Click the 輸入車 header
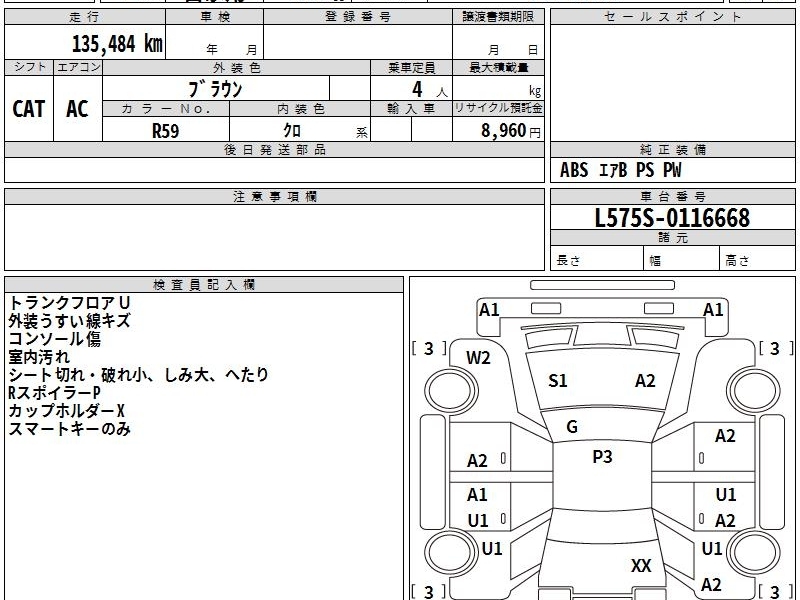This screenshot has width=800, height=600. coord(411,109)
